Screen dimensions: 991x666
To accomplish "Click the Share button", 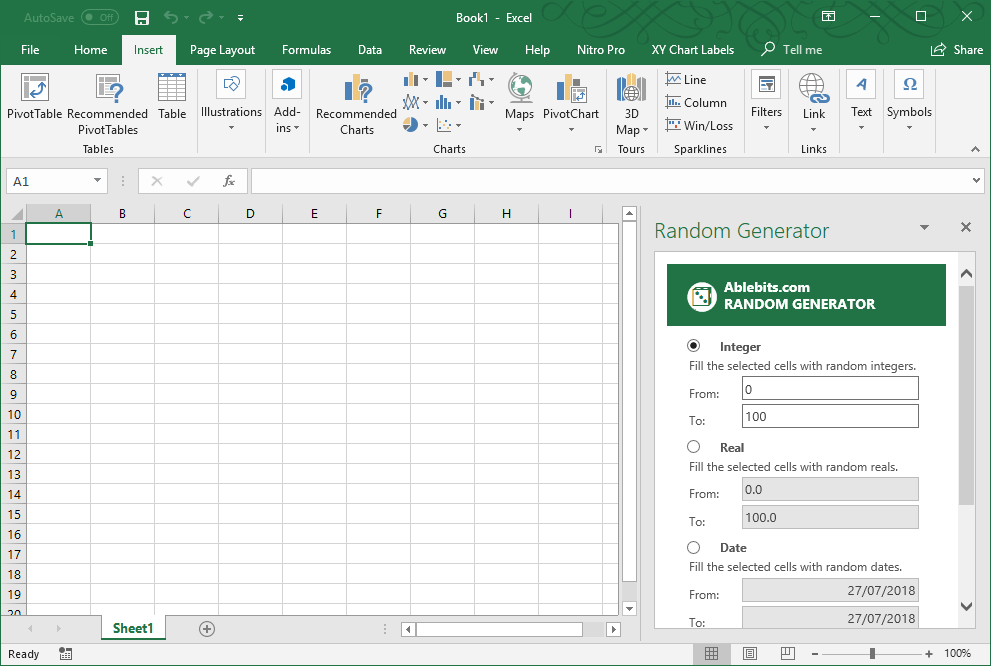I will coord(957,50).
